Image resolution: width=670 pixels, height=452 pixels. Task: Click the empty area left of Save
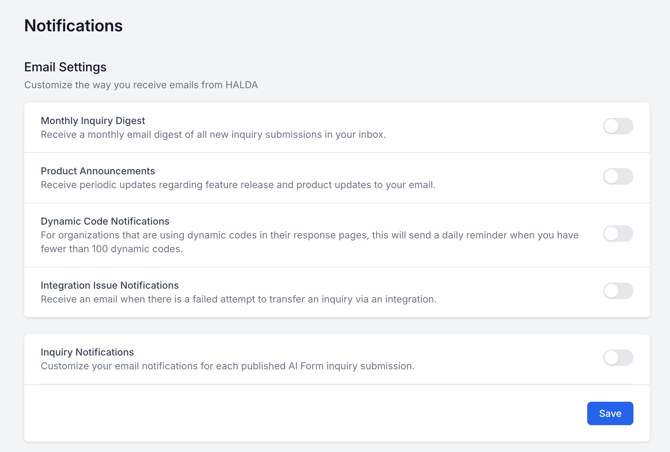click(300, 414)
